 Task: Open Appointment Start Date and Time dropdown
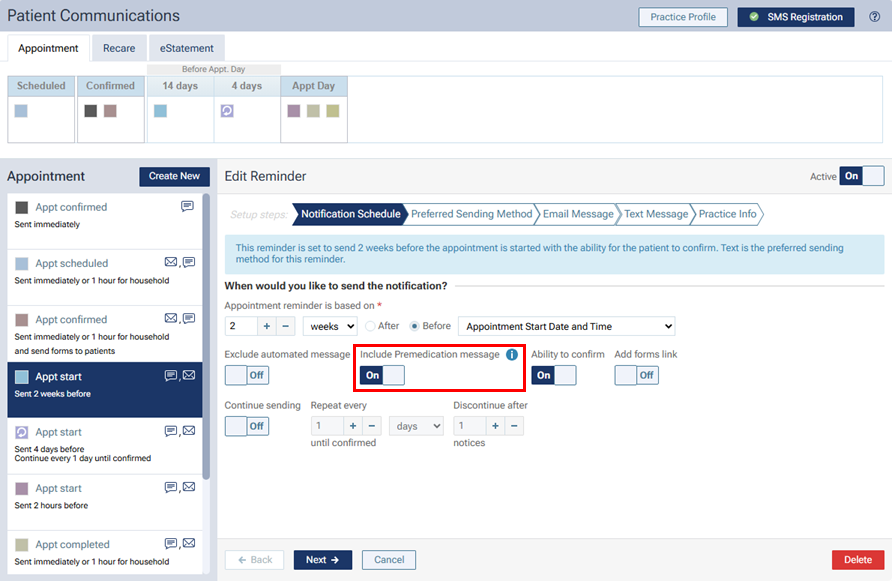566,326
